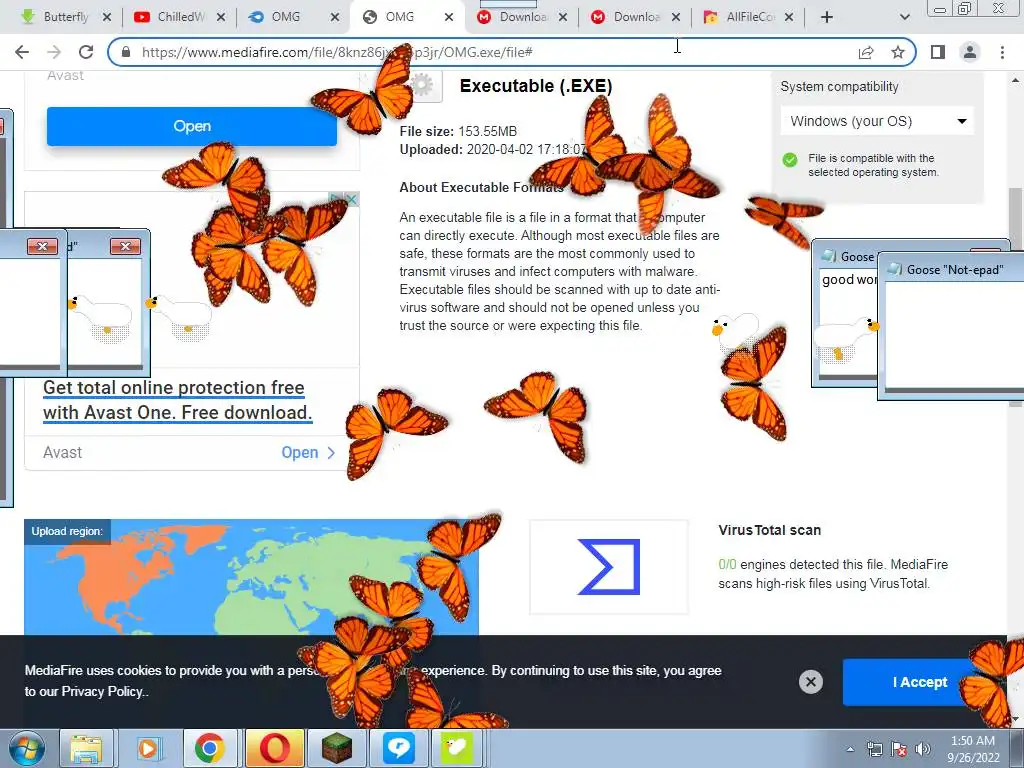Click the Executable file type gear icon
The image size is (1024, 768).
[x=423, y=85]
